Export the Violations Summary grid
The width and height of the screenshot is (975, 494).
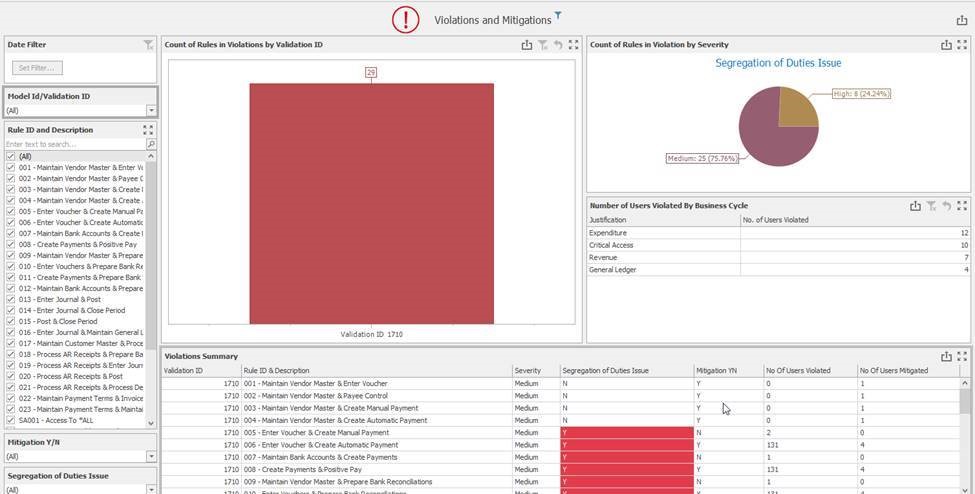coord(946,357)
